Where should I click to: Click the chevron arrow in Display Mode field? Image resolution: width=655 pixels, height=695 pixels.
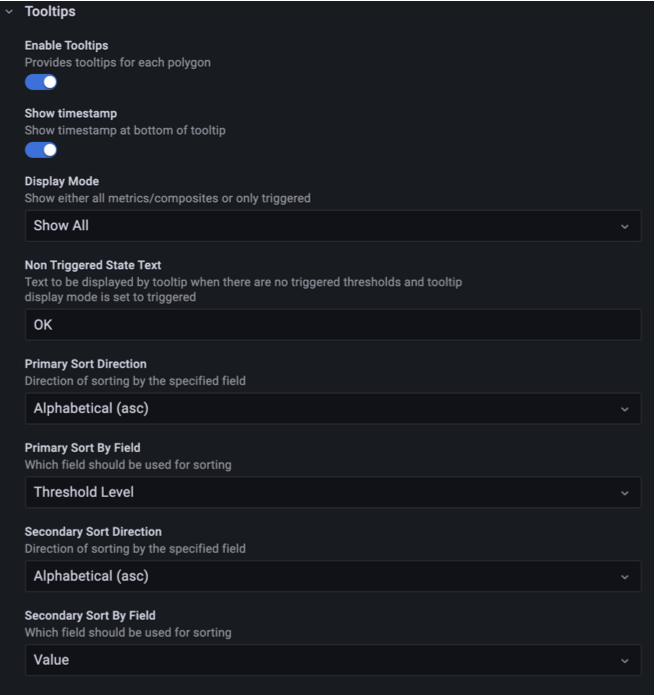624,226
